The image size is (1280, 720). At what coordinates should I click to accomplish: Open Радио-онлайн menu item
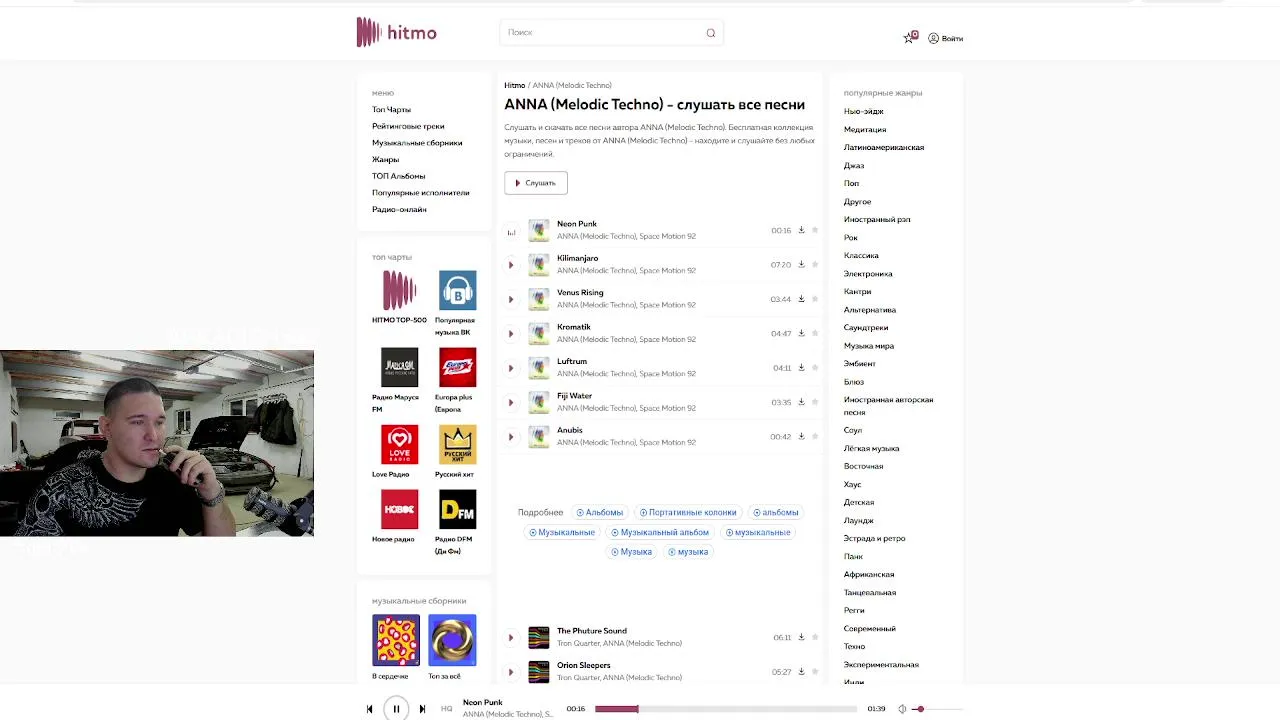[399, 209]
